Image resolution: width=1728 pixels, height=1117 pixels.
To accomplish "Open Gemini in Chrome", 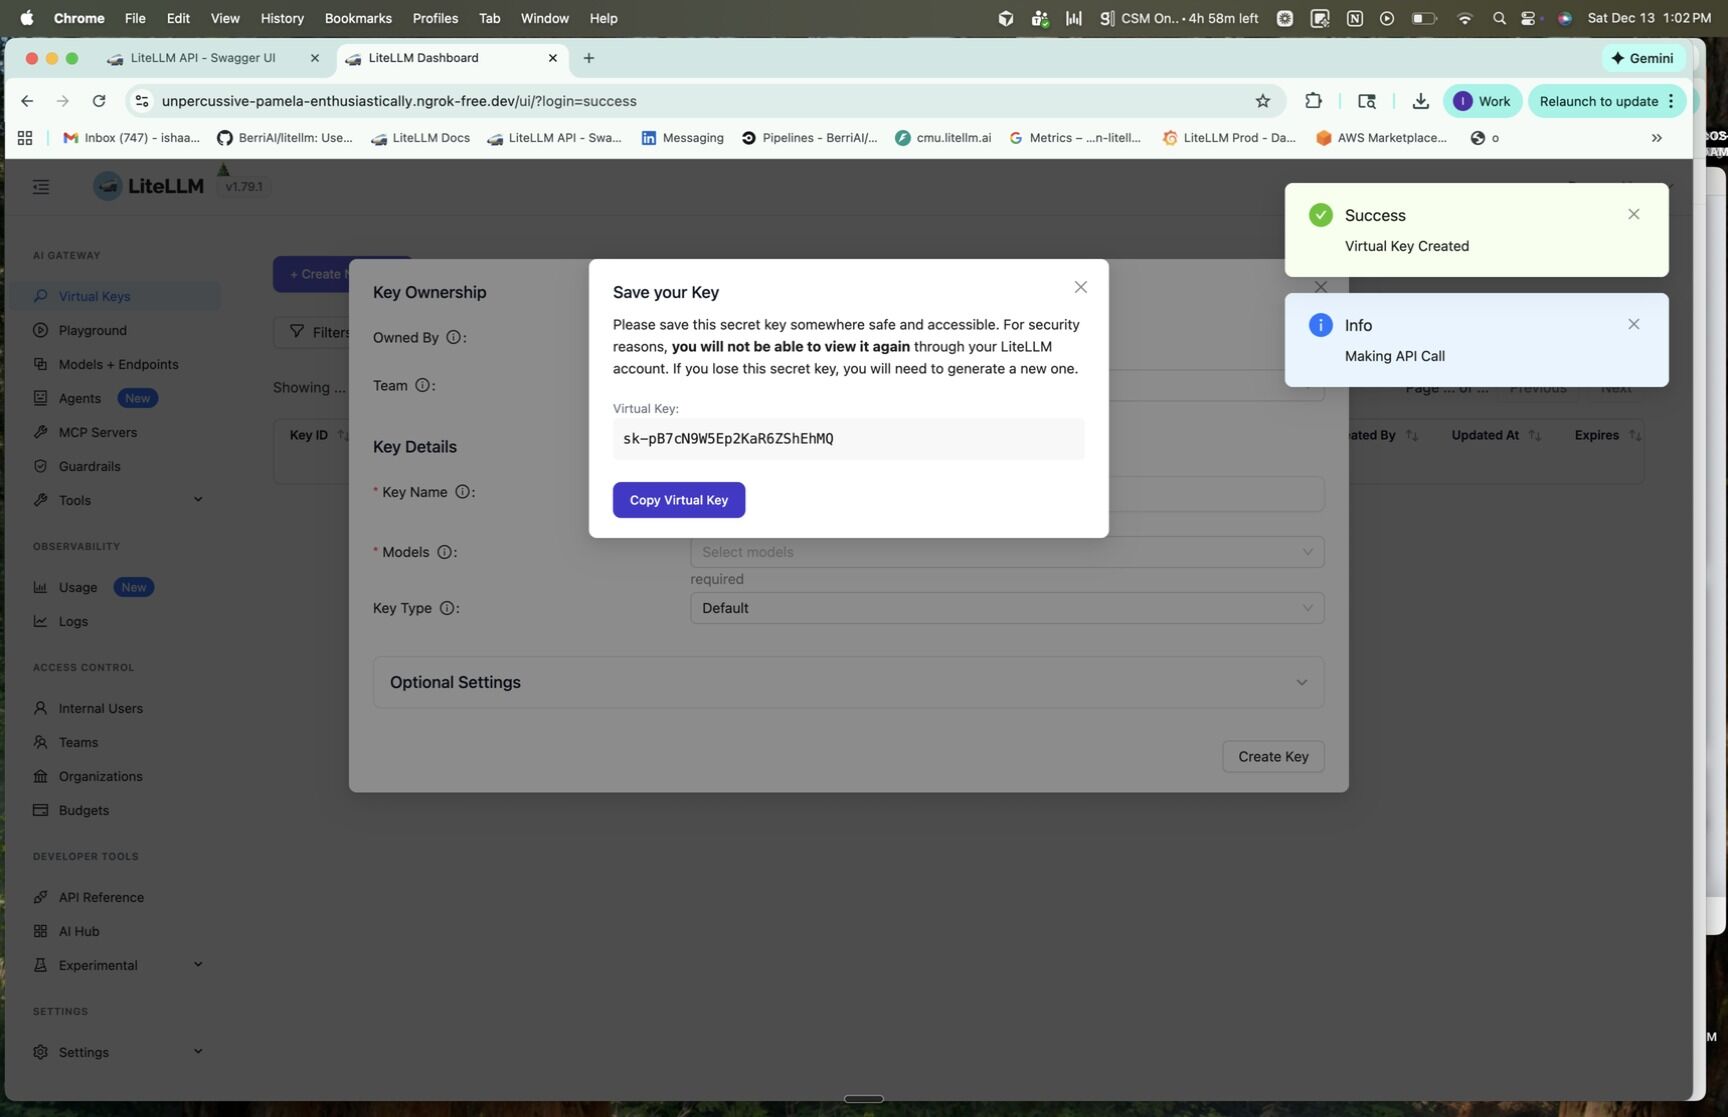I will 1642,58.
